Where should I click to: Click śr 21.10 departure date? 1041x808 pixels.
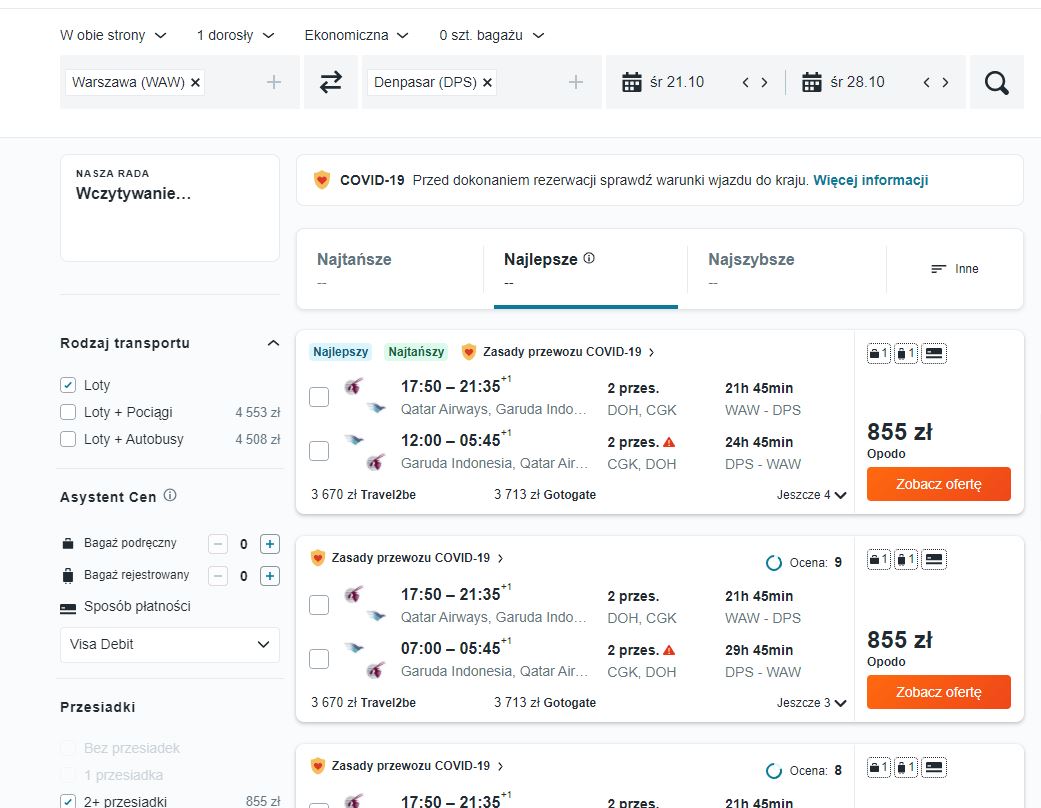click(677, 82)
